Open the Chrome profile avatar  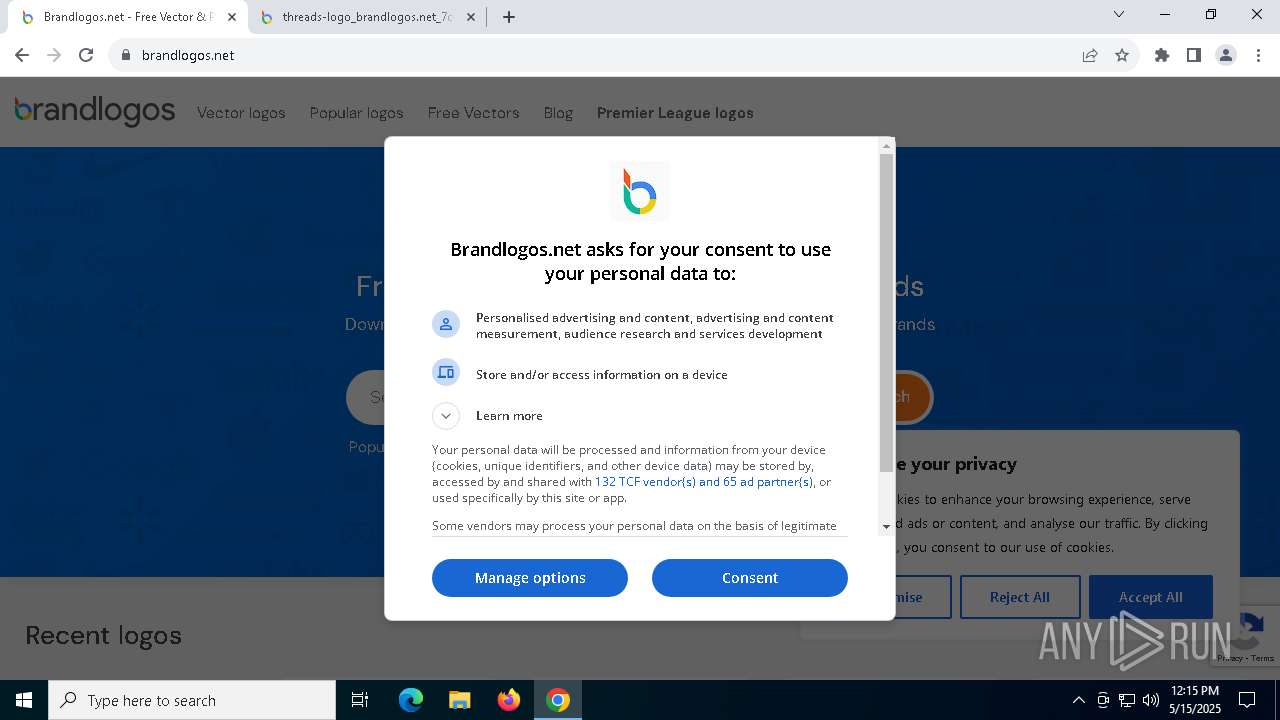(1226, 55)
